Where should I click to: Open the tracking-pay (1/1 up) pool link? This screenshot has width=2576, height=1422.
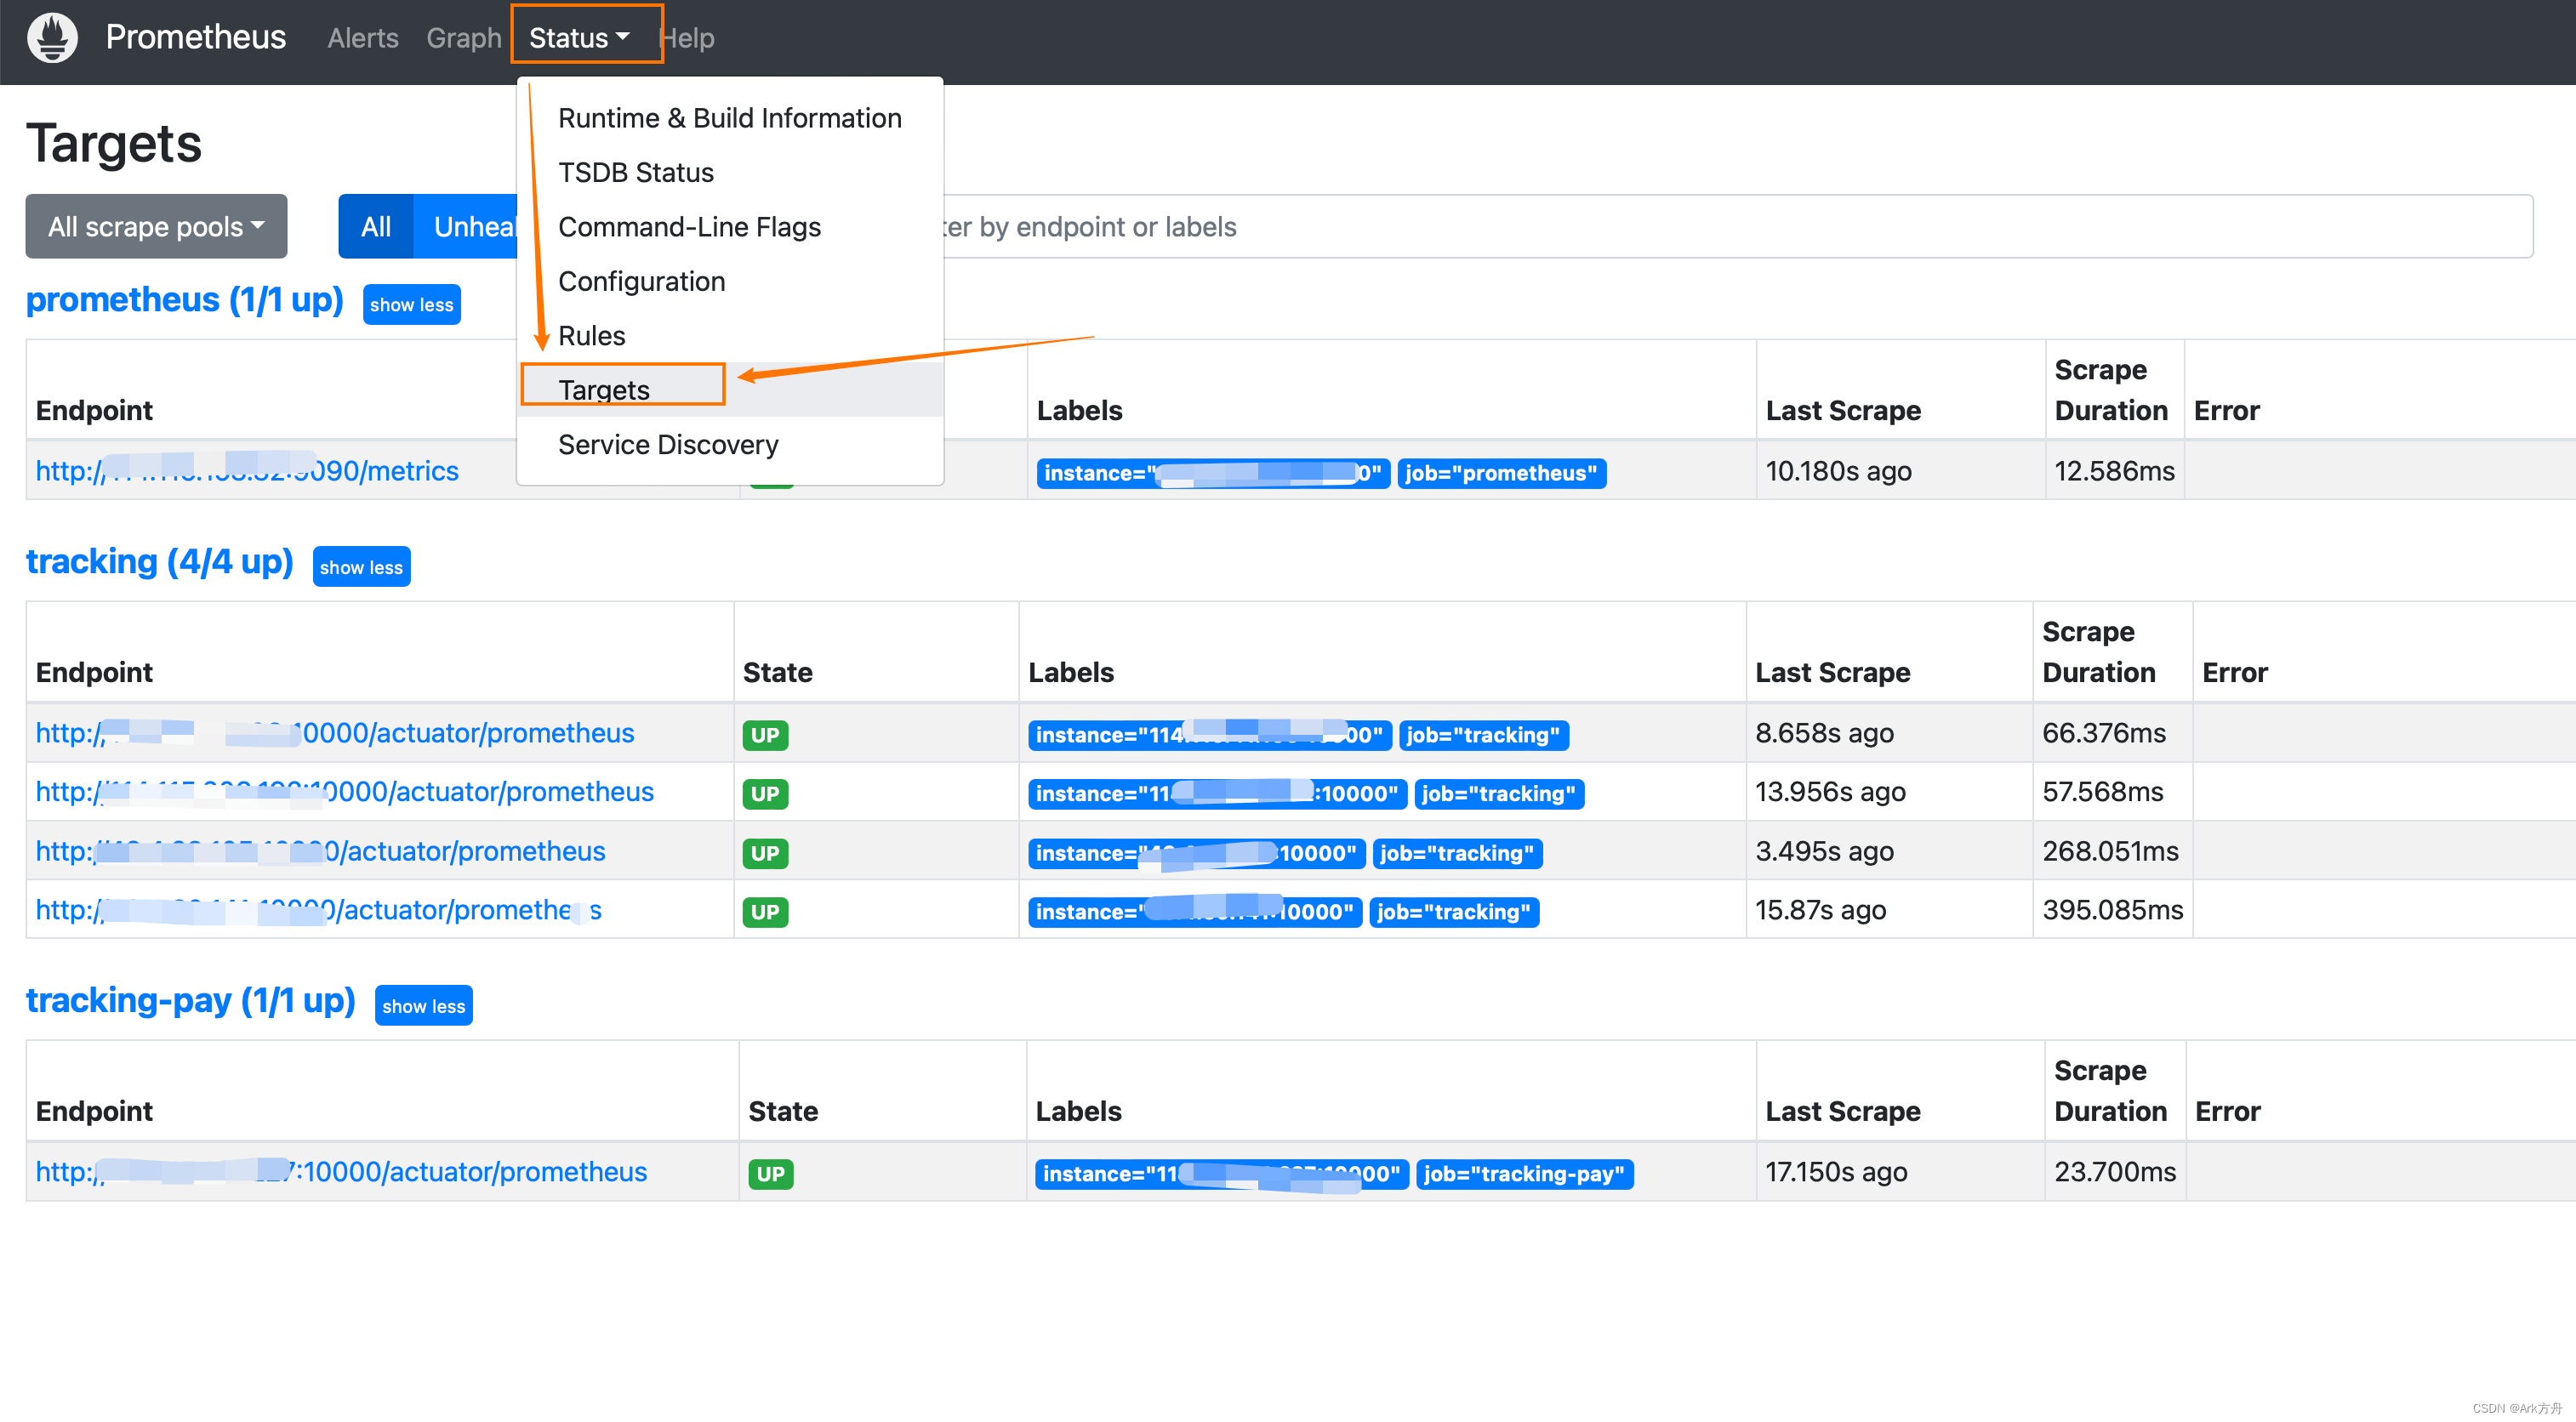click(x=191, y=1001)
